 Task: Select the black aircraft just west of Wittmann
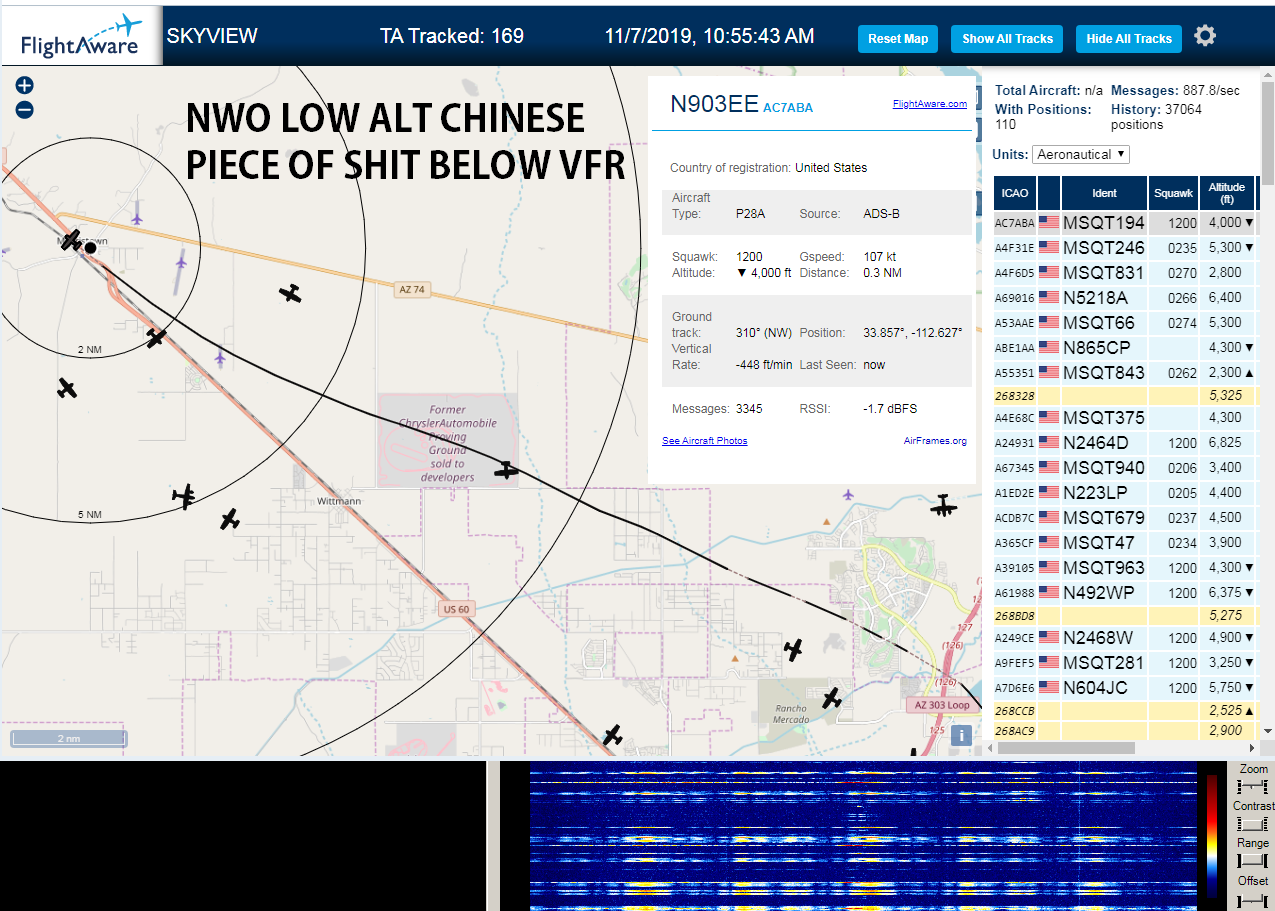pos(230,519)
